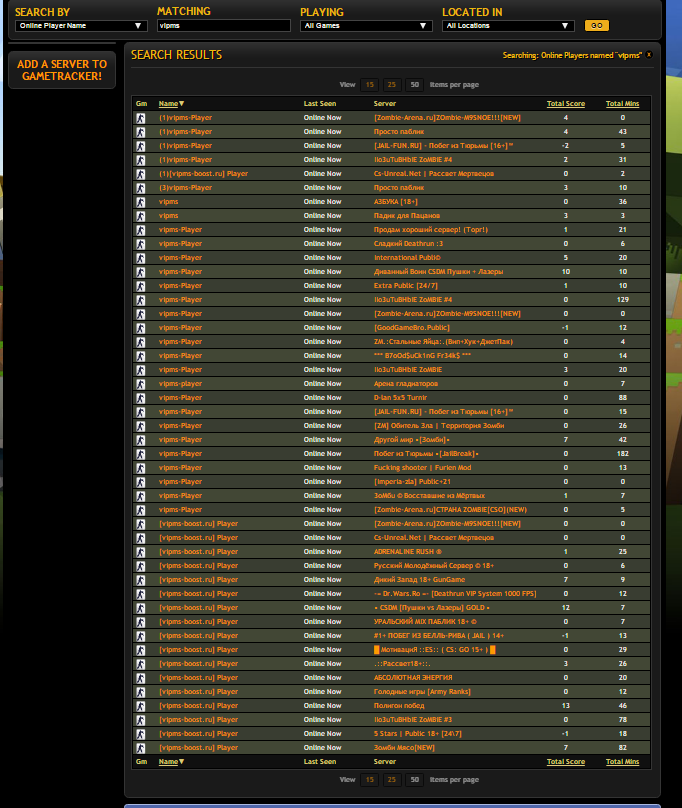Click Total Mins value 129
682x808 pixels.
623,300
